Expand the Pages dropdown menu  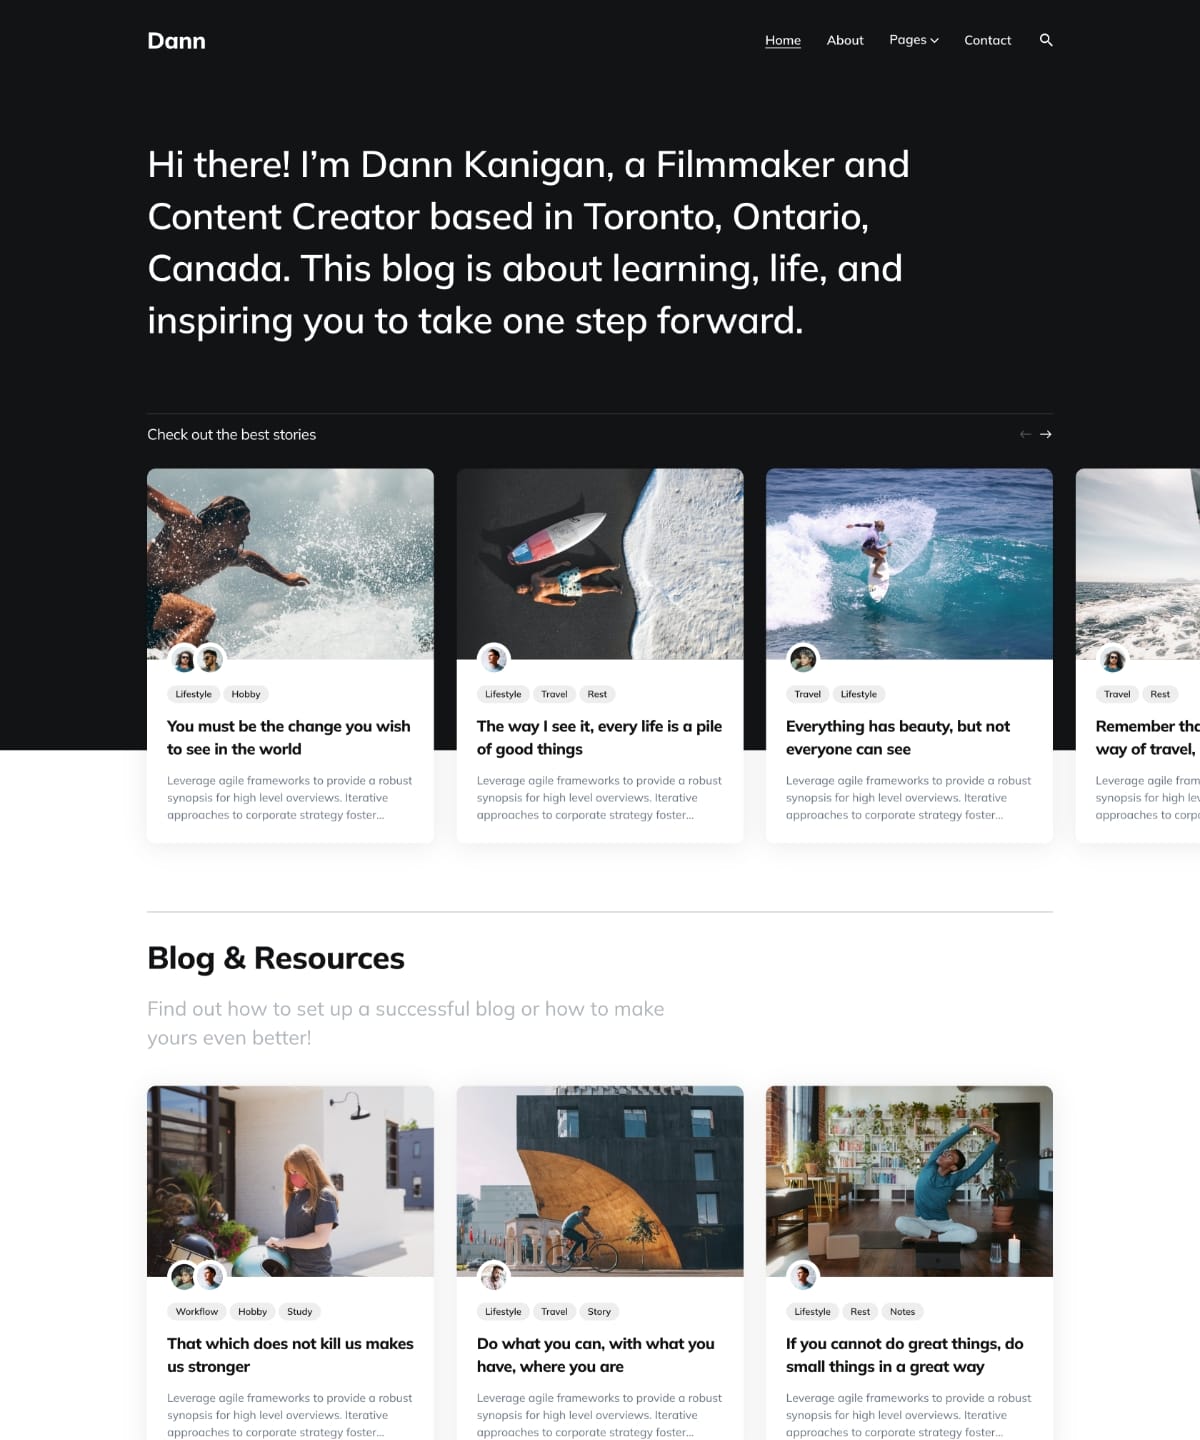[913, 40]
